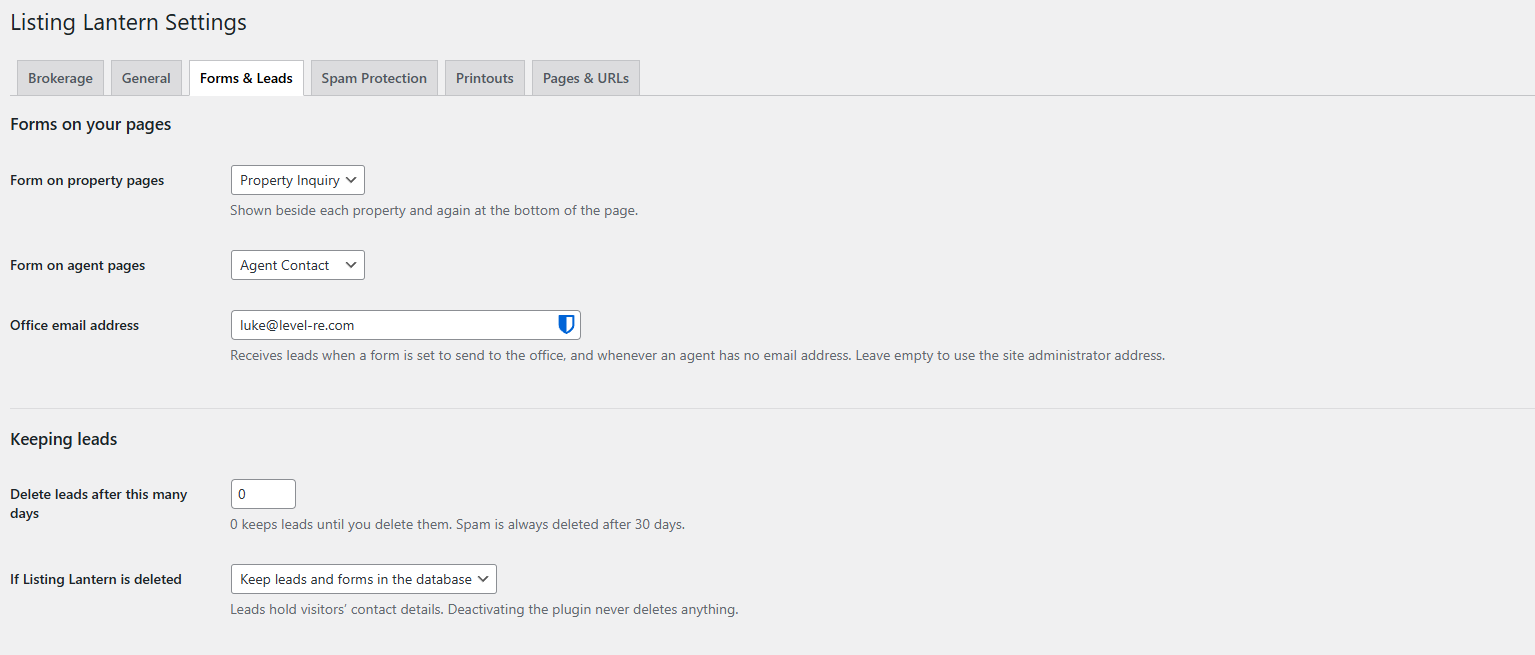Open the Pages & URLs tab
Screen dimensions: 1535x655
point(586,78)
